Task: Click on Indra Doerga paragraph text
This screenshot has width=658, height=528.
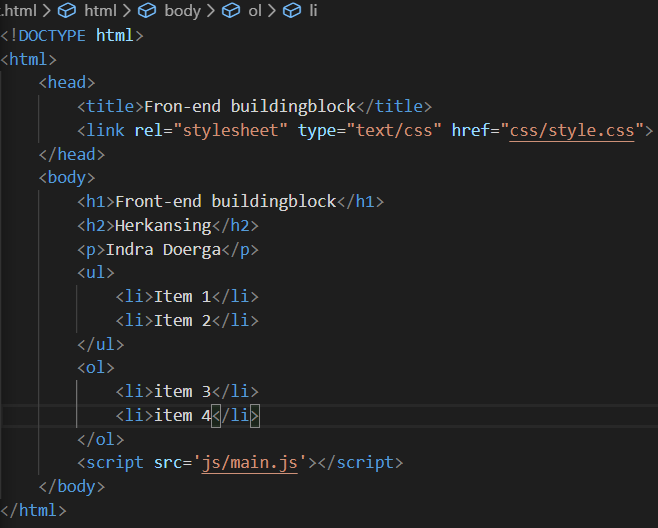Action: [x=163, y=250]
